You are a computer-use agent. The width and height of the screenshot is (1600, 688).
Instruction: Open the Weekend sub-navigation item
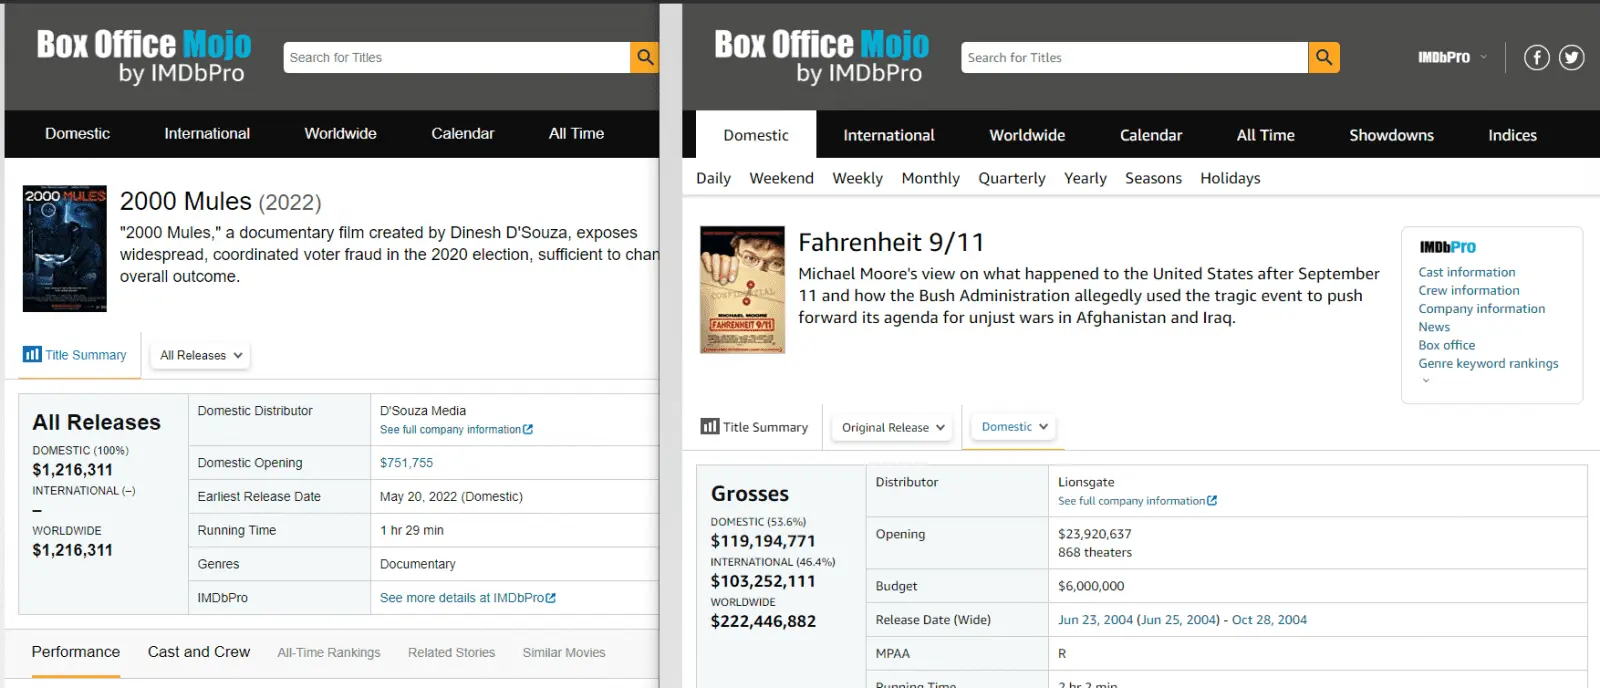[x=781, y=178]
